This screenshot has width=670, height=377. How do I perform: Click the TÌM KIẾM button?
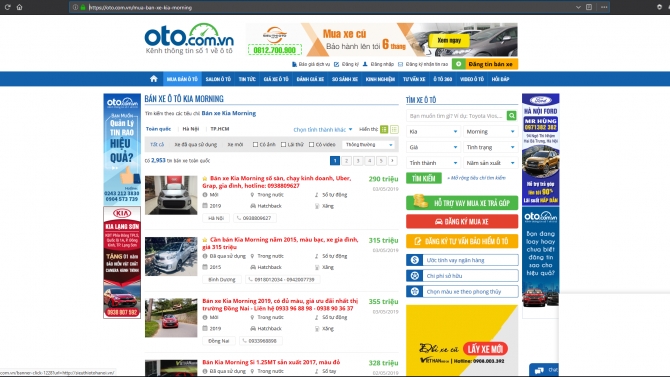pyautogui.click(x=423, y=178)
